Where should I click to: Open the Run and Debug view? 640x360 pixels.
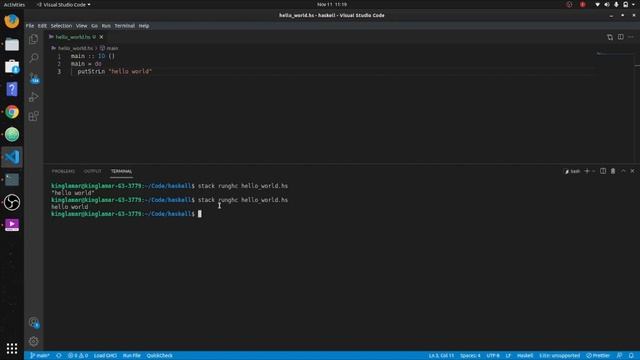(x=33, y=97)
